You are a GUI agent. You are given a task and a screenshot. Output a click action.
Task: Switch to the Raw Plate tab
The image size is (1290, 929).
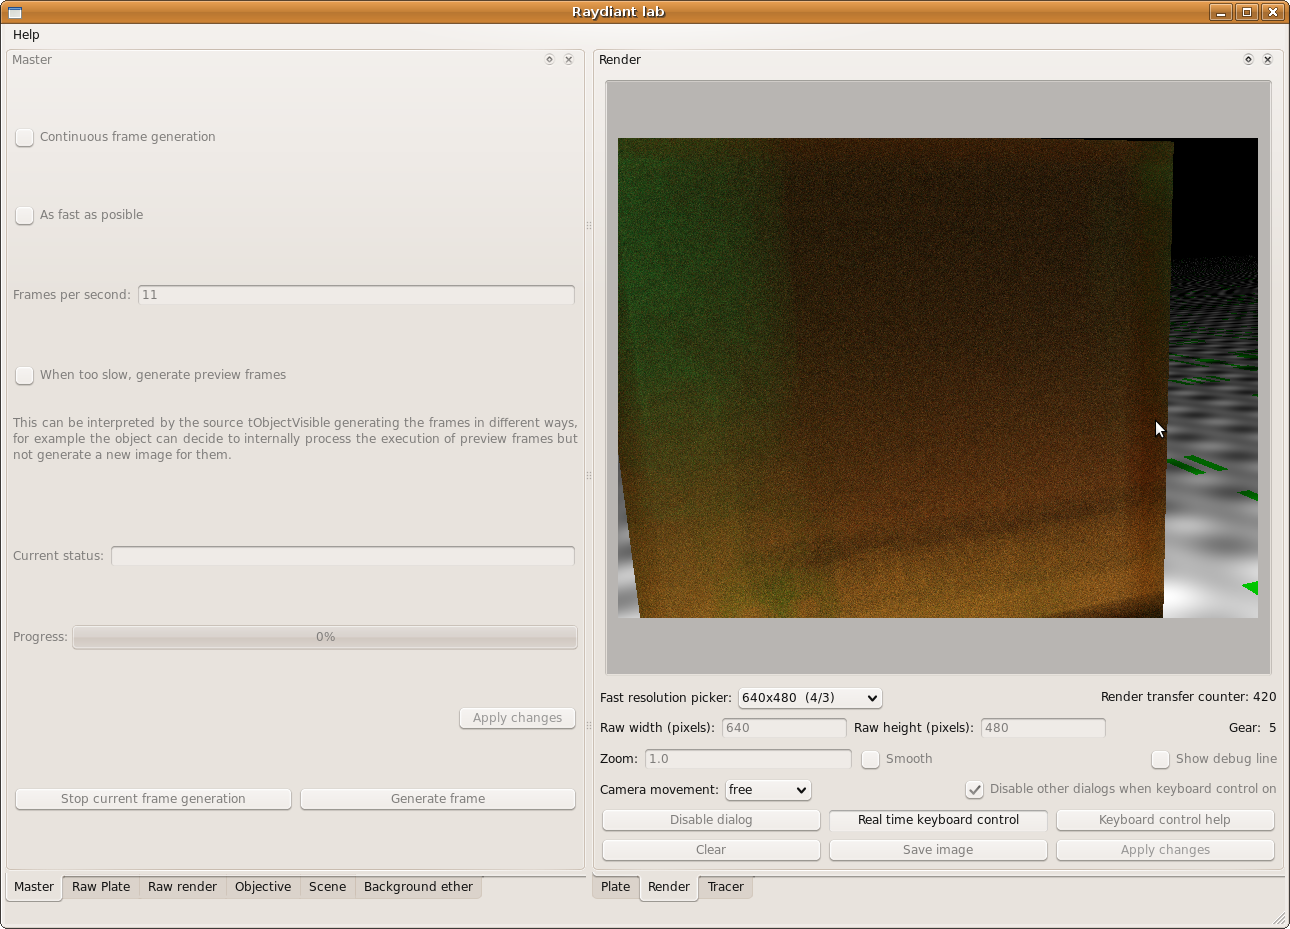point(101,887)
